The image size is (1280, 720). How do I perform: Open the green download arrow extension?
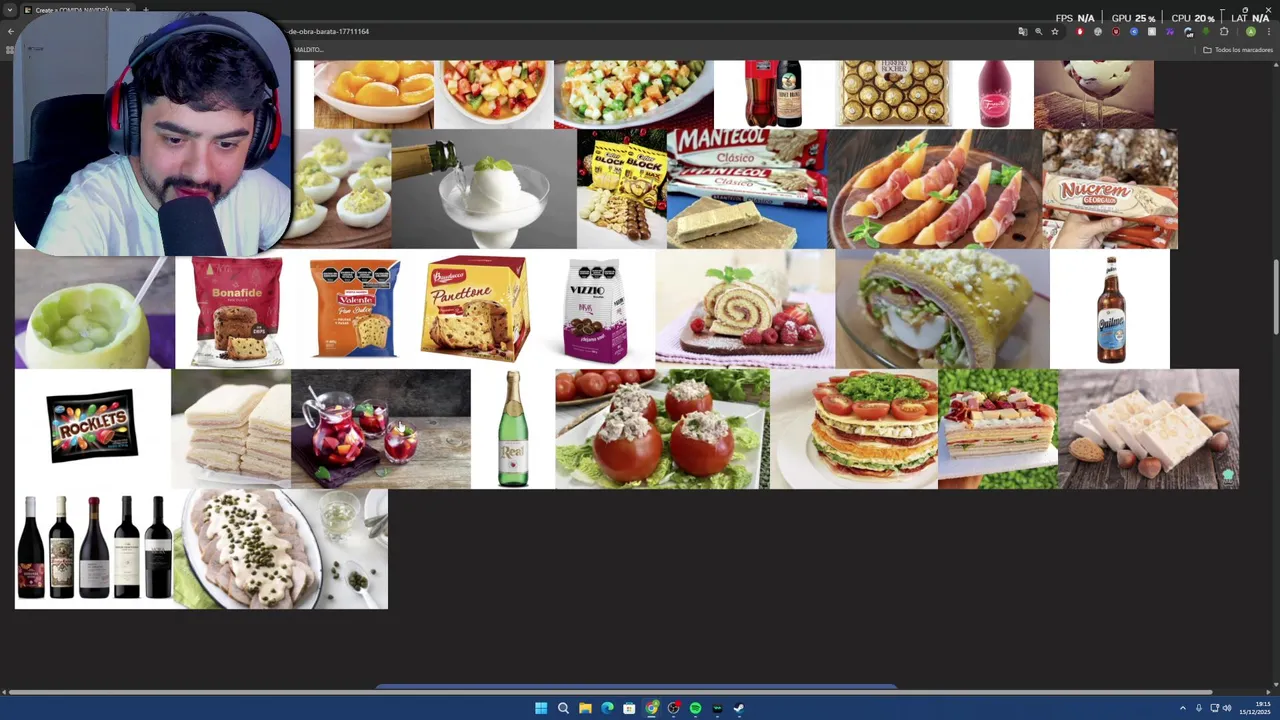pyautogui.click(x=1206, y=32)
